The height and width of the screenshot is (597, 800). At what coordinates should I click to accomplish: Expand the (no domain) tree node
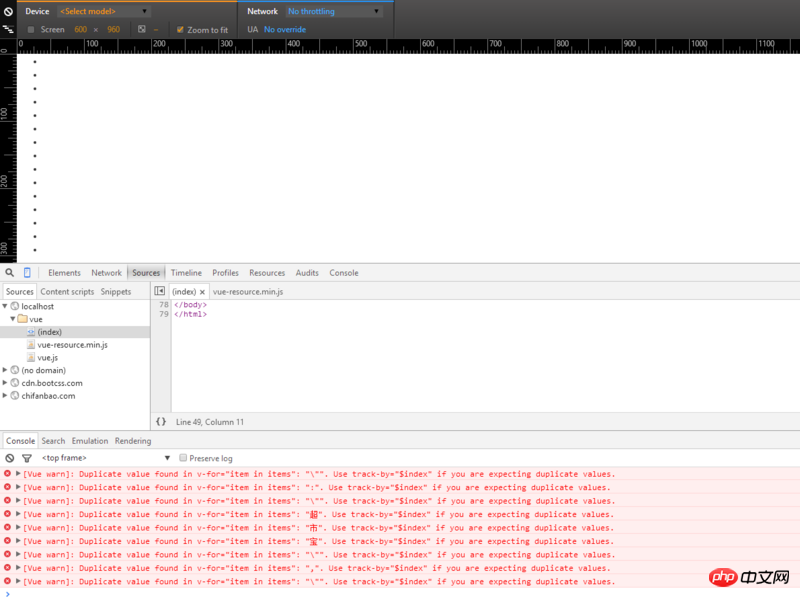tap(5, 369)
